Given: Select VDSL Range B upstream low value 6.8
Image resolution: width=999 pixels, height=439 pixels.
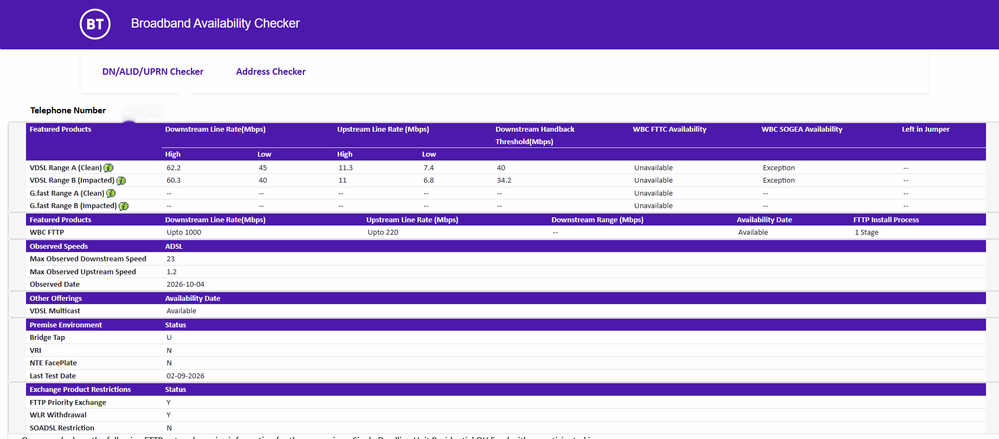Looking at the screenshot, I should [428, 180].
